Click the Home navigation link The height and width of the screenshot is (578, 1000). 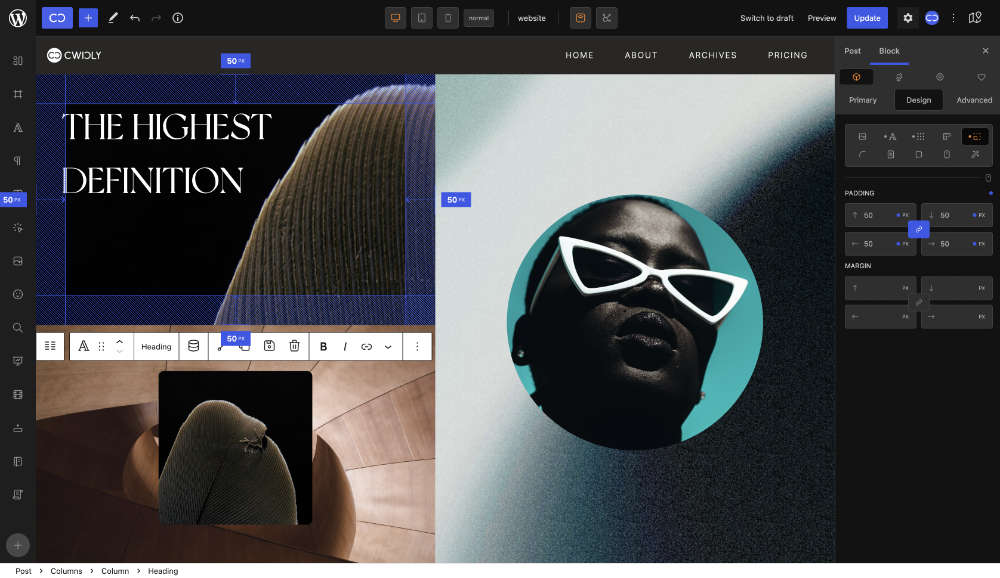tap(579, 56)
